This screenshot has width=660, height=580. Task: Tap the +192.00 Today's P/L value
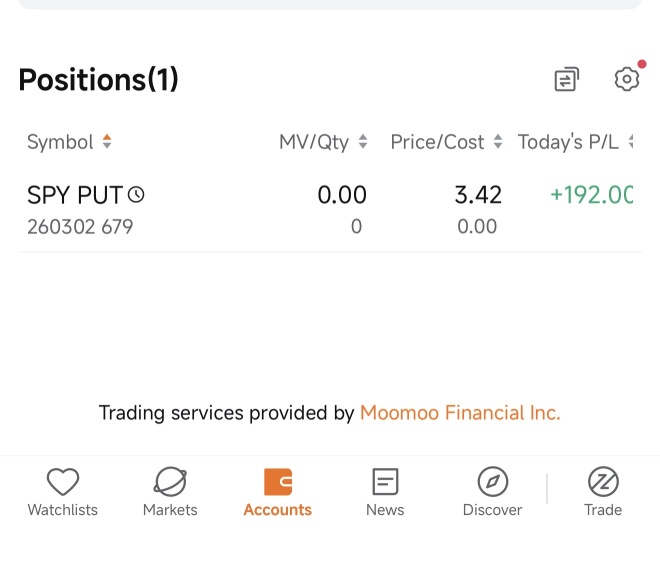591,195
